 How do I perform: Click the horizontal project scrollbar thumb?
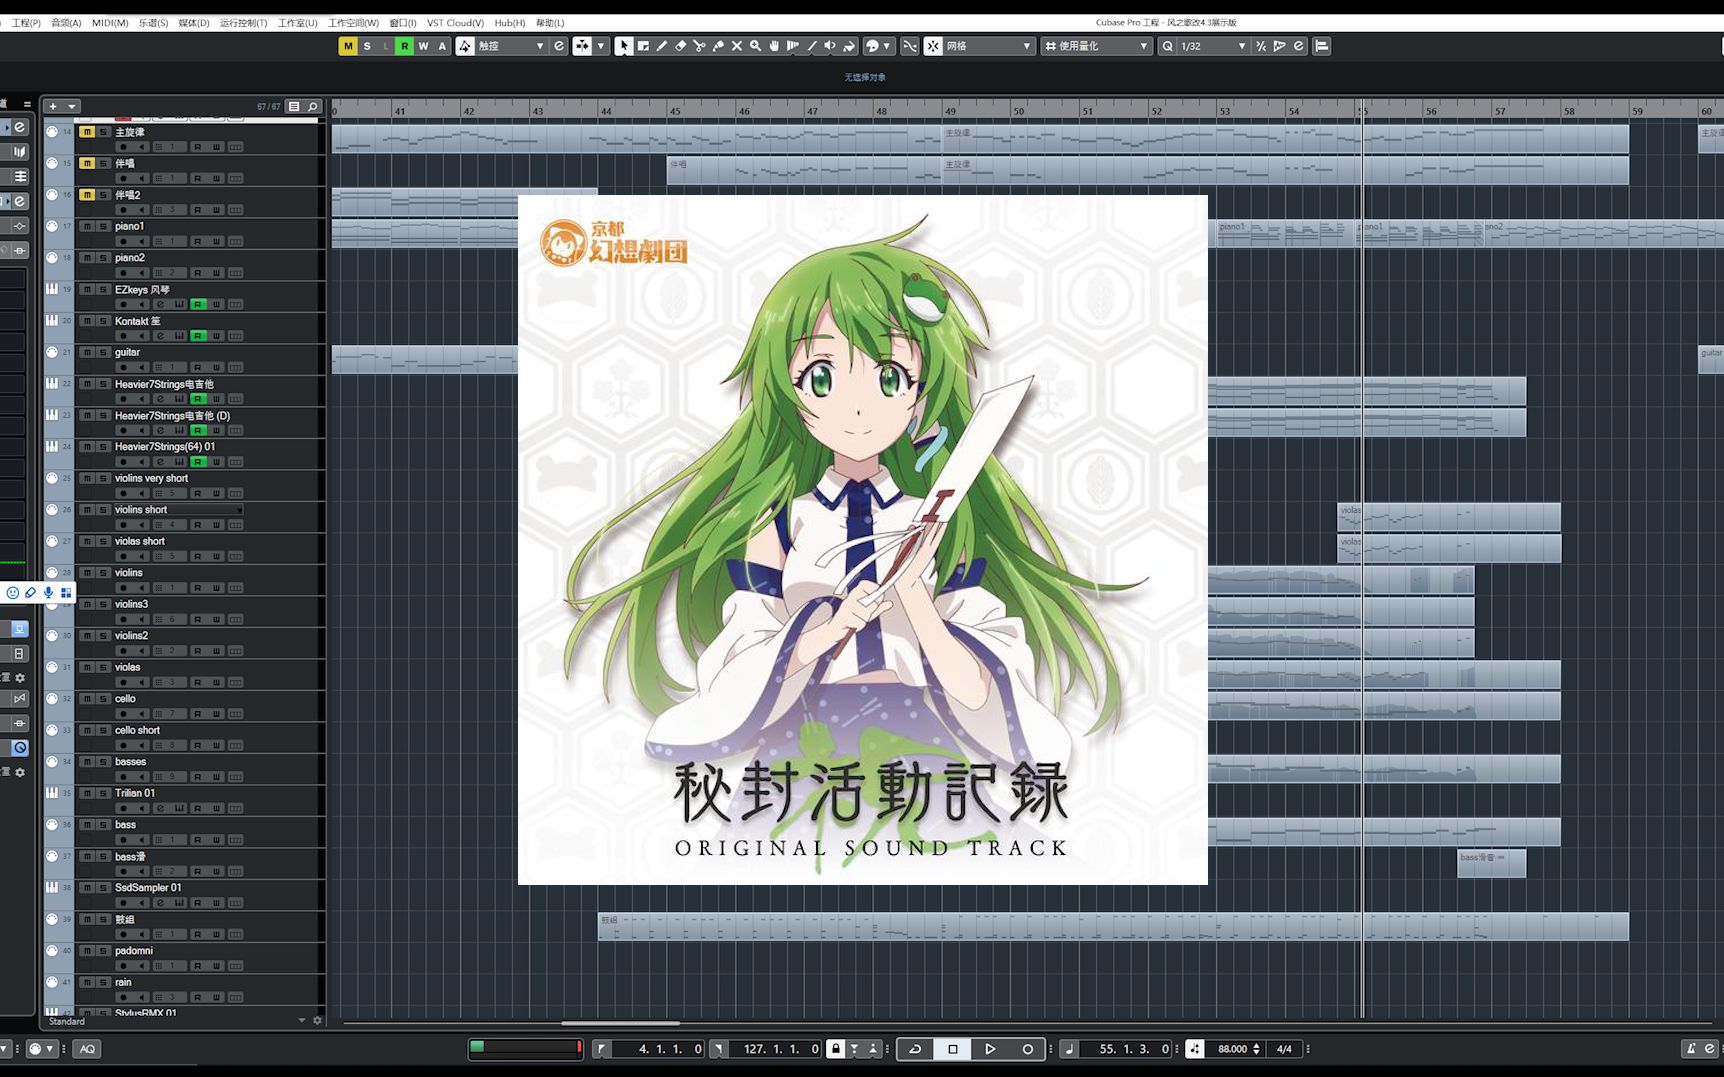(620, 1023)
